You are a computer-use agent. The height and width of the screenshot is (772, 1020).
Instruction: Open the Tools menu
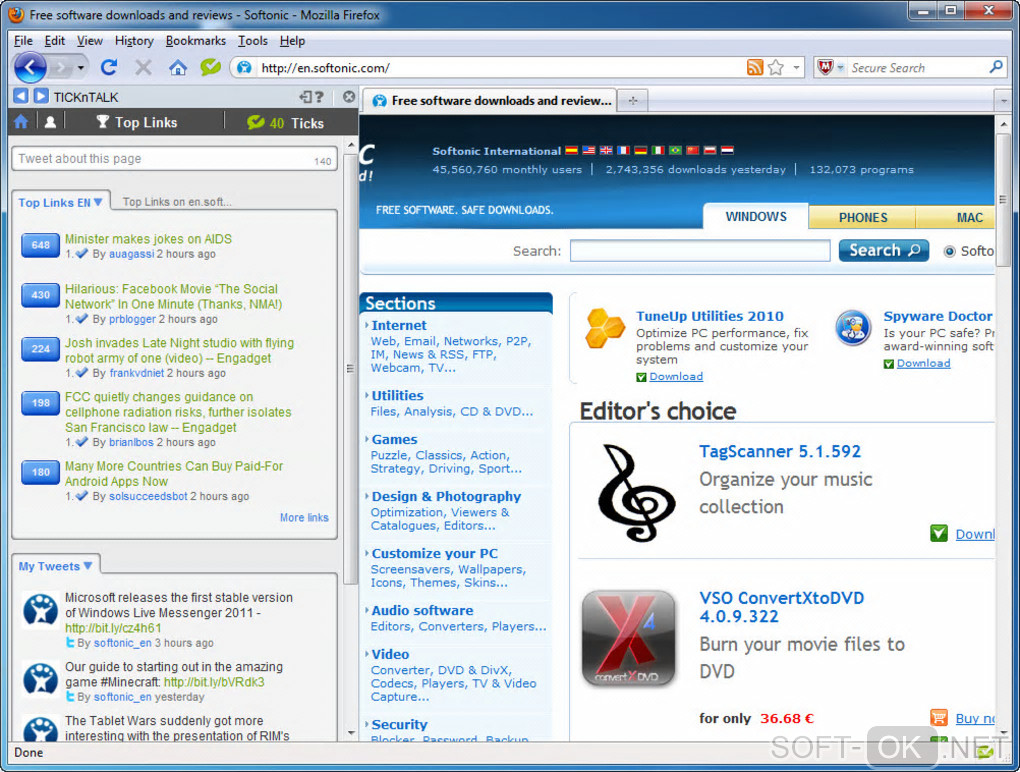(252, 41)
